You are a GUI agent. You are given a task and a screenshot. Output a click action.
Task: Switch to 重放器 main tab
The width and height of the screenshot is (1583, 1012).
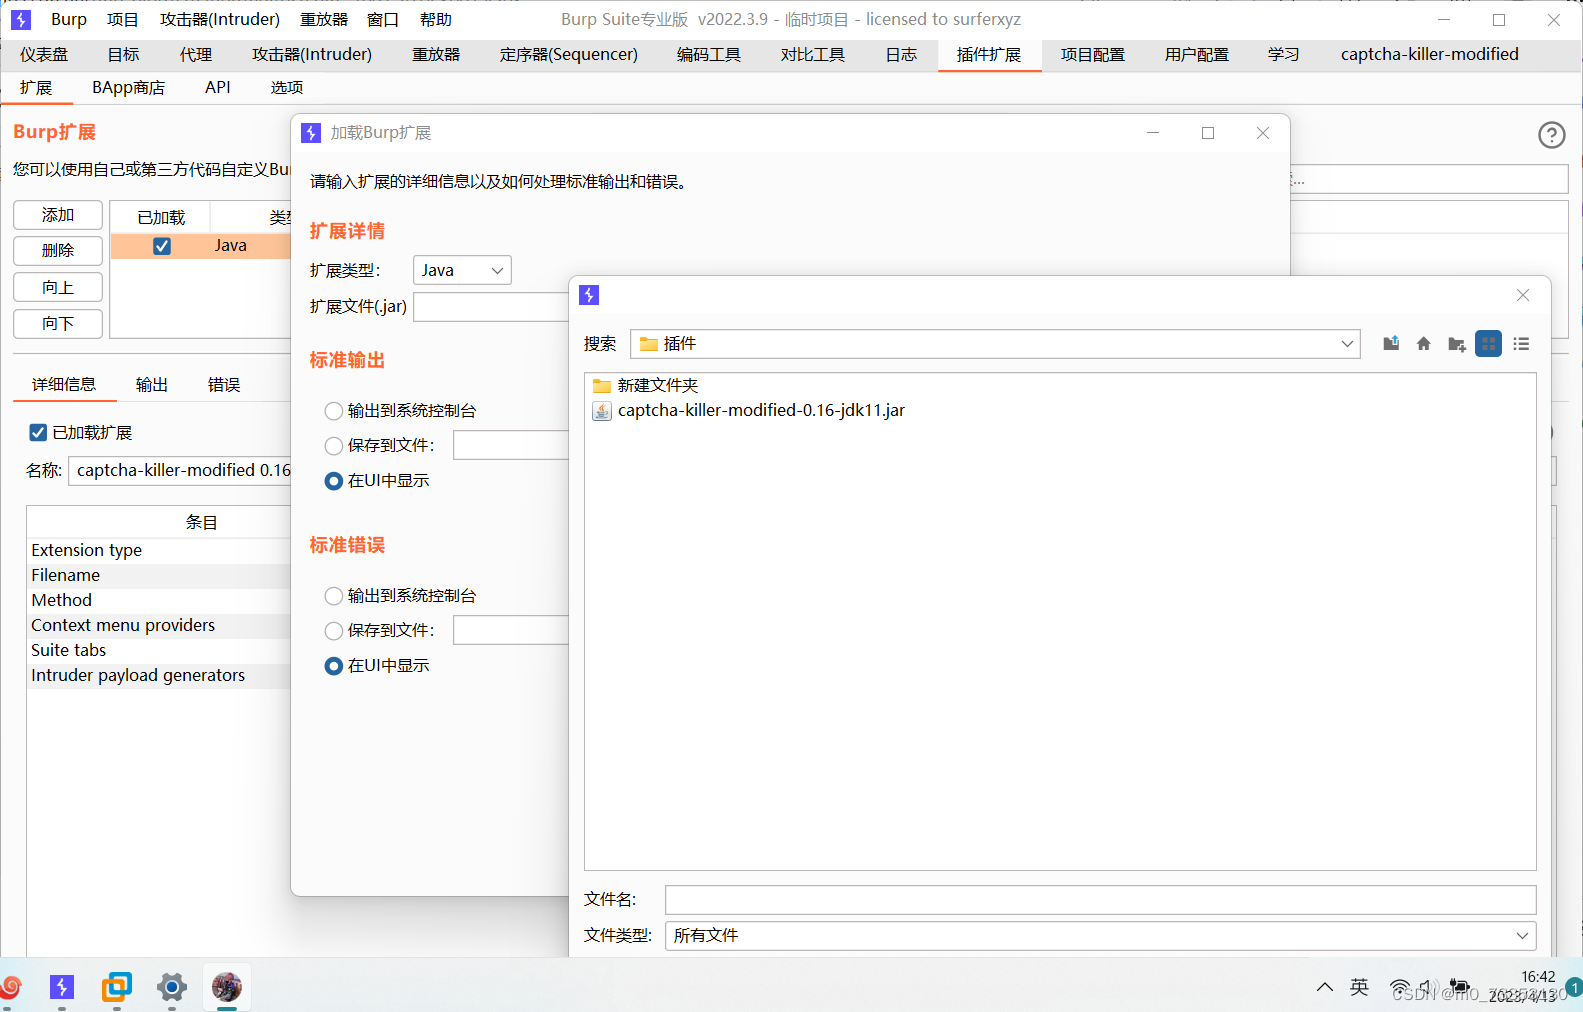436,55
